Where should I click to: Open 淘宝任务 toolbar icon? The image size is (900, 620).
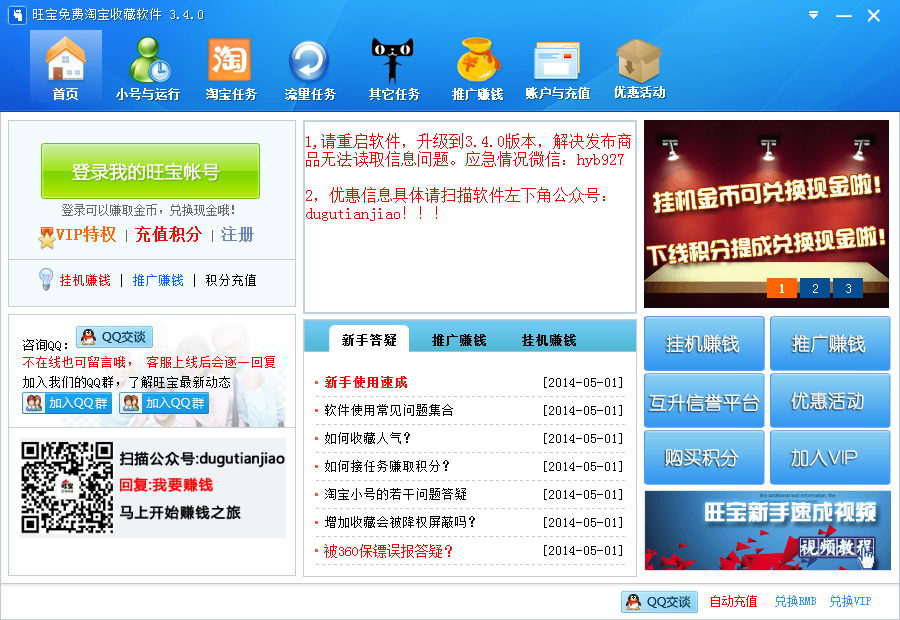pos(231,68)
